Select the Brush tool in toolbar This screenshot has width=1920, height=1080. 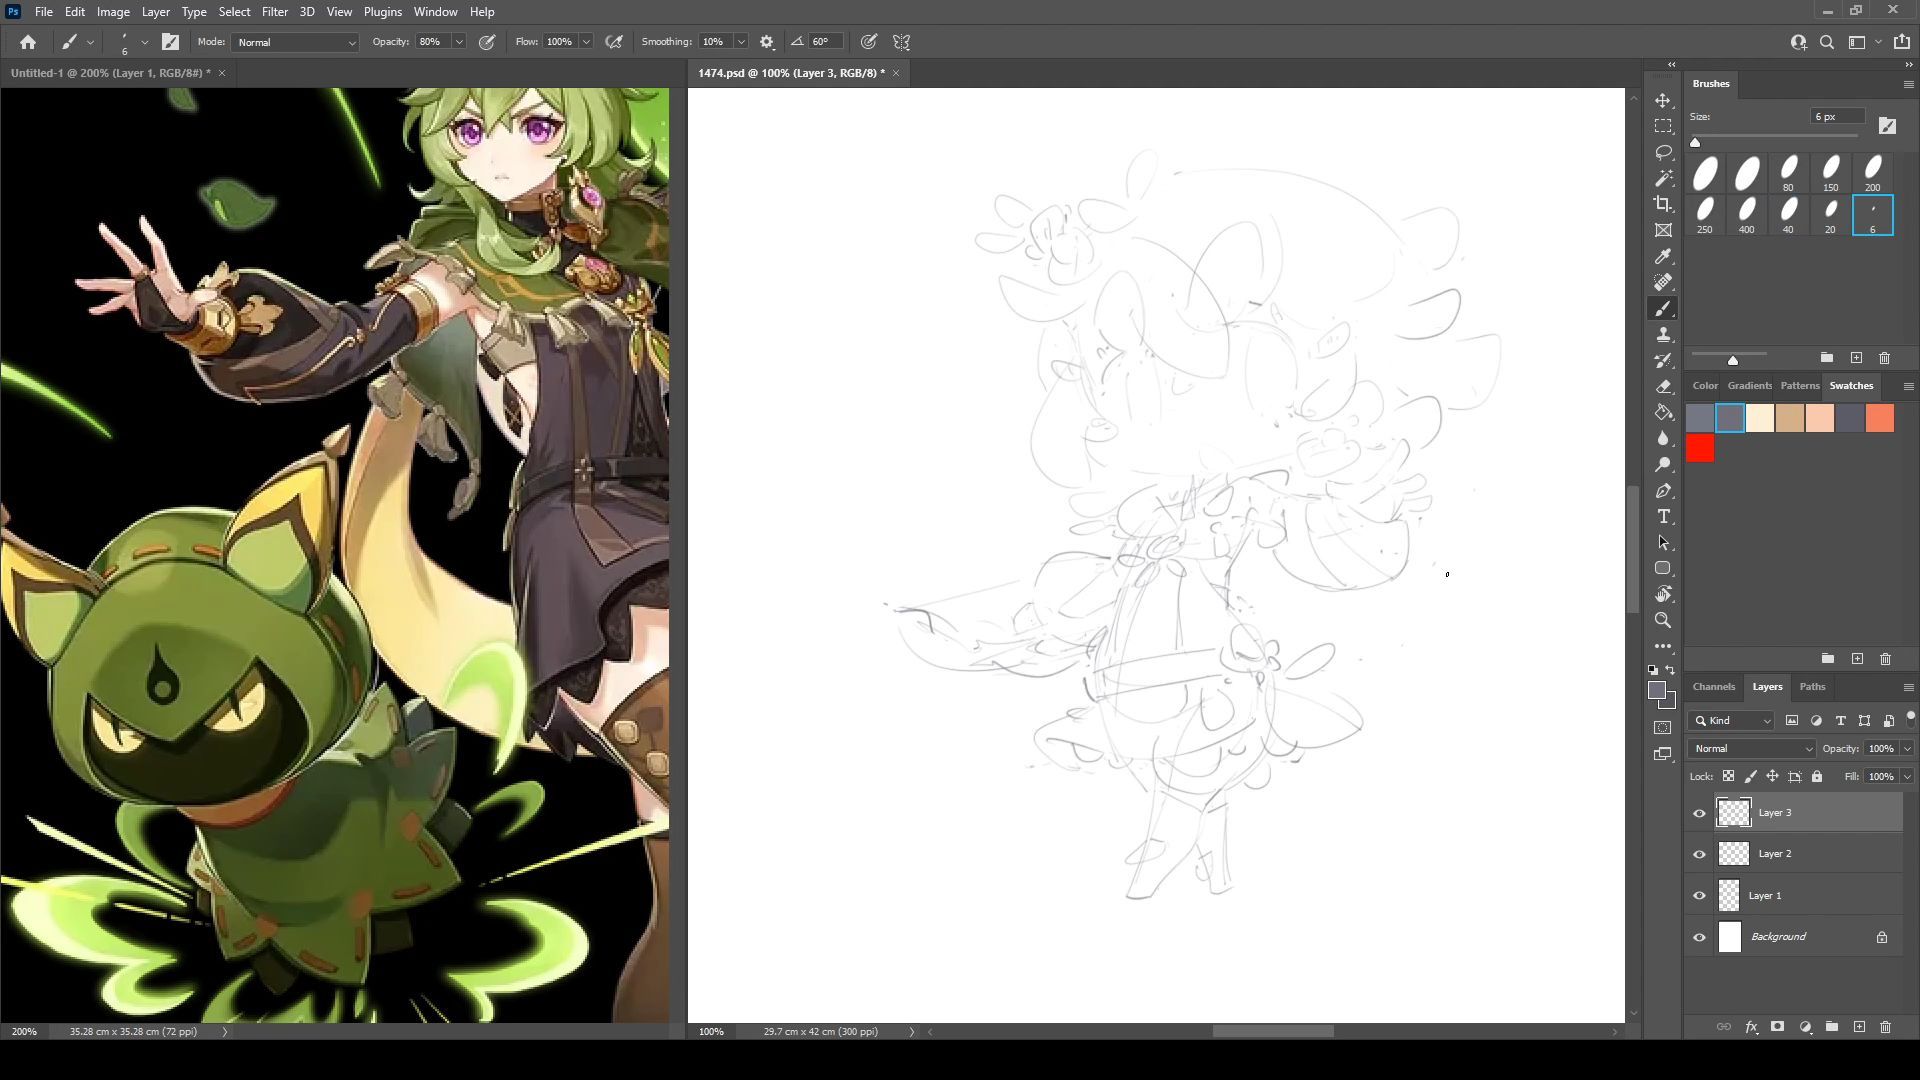1663,309
